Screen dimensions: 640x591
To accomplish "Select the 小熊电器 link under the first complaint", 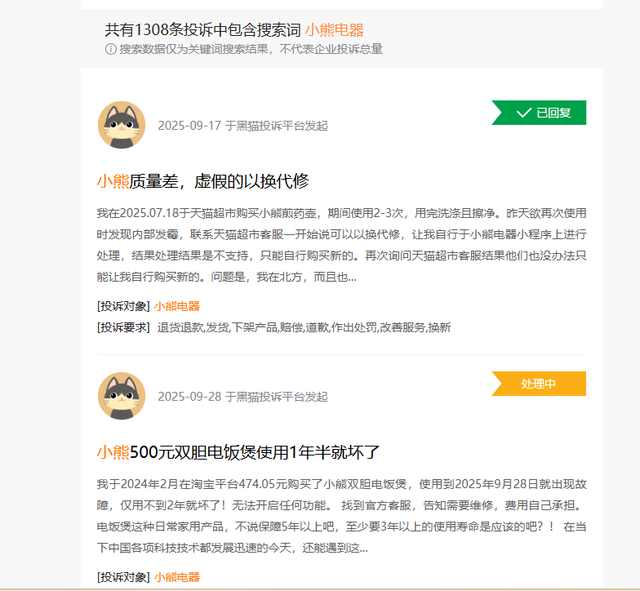I will click(x=177, y=306).
